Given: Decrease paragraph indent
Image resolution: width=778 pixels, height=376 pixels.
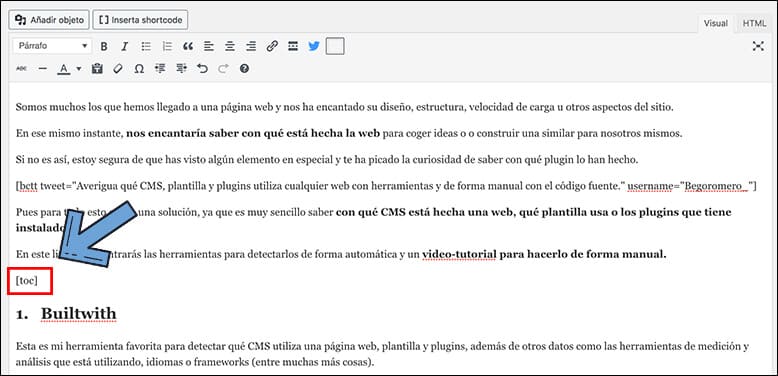Looking at the screenshot, I should pos(160,69).
